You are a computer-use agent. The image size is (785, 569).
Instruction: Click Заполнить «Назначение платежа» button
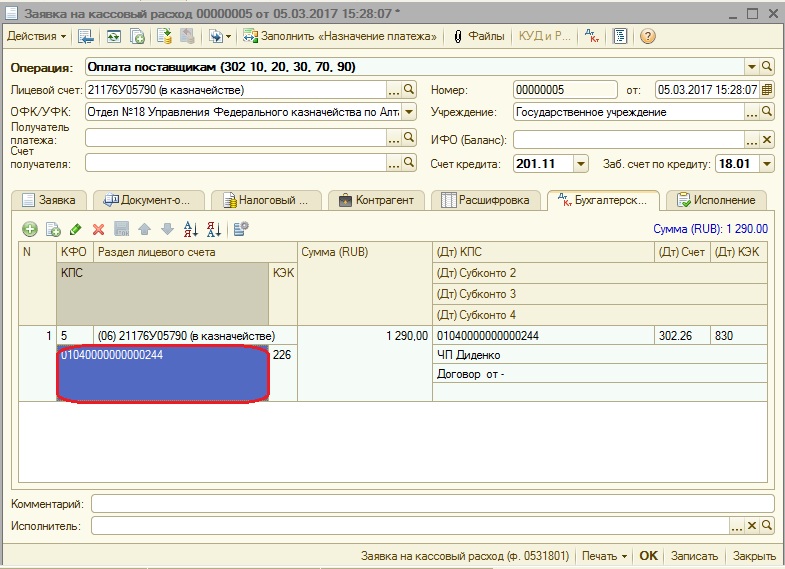(340, 36)
